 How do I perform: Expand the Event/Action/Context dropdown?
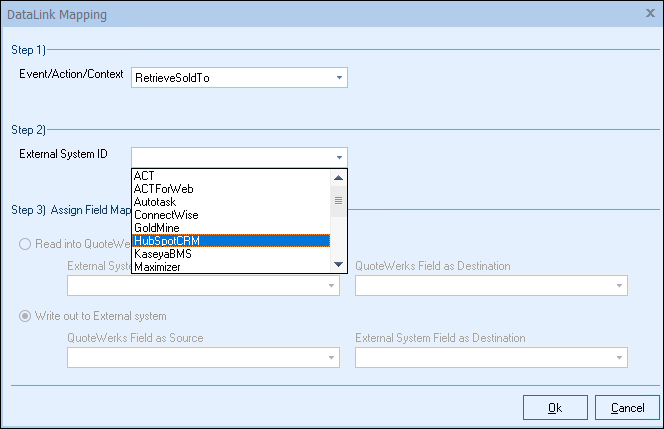[339, 77]
